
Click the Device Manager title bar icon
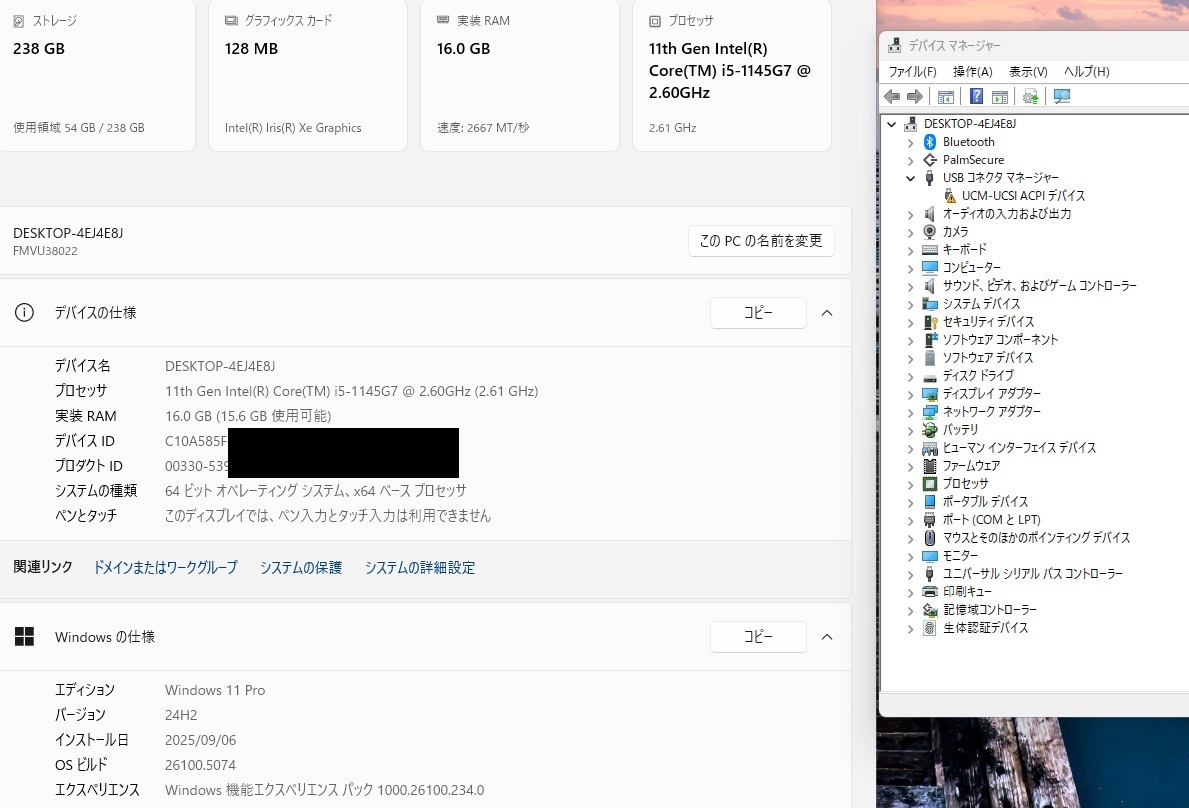coord(895,45)
